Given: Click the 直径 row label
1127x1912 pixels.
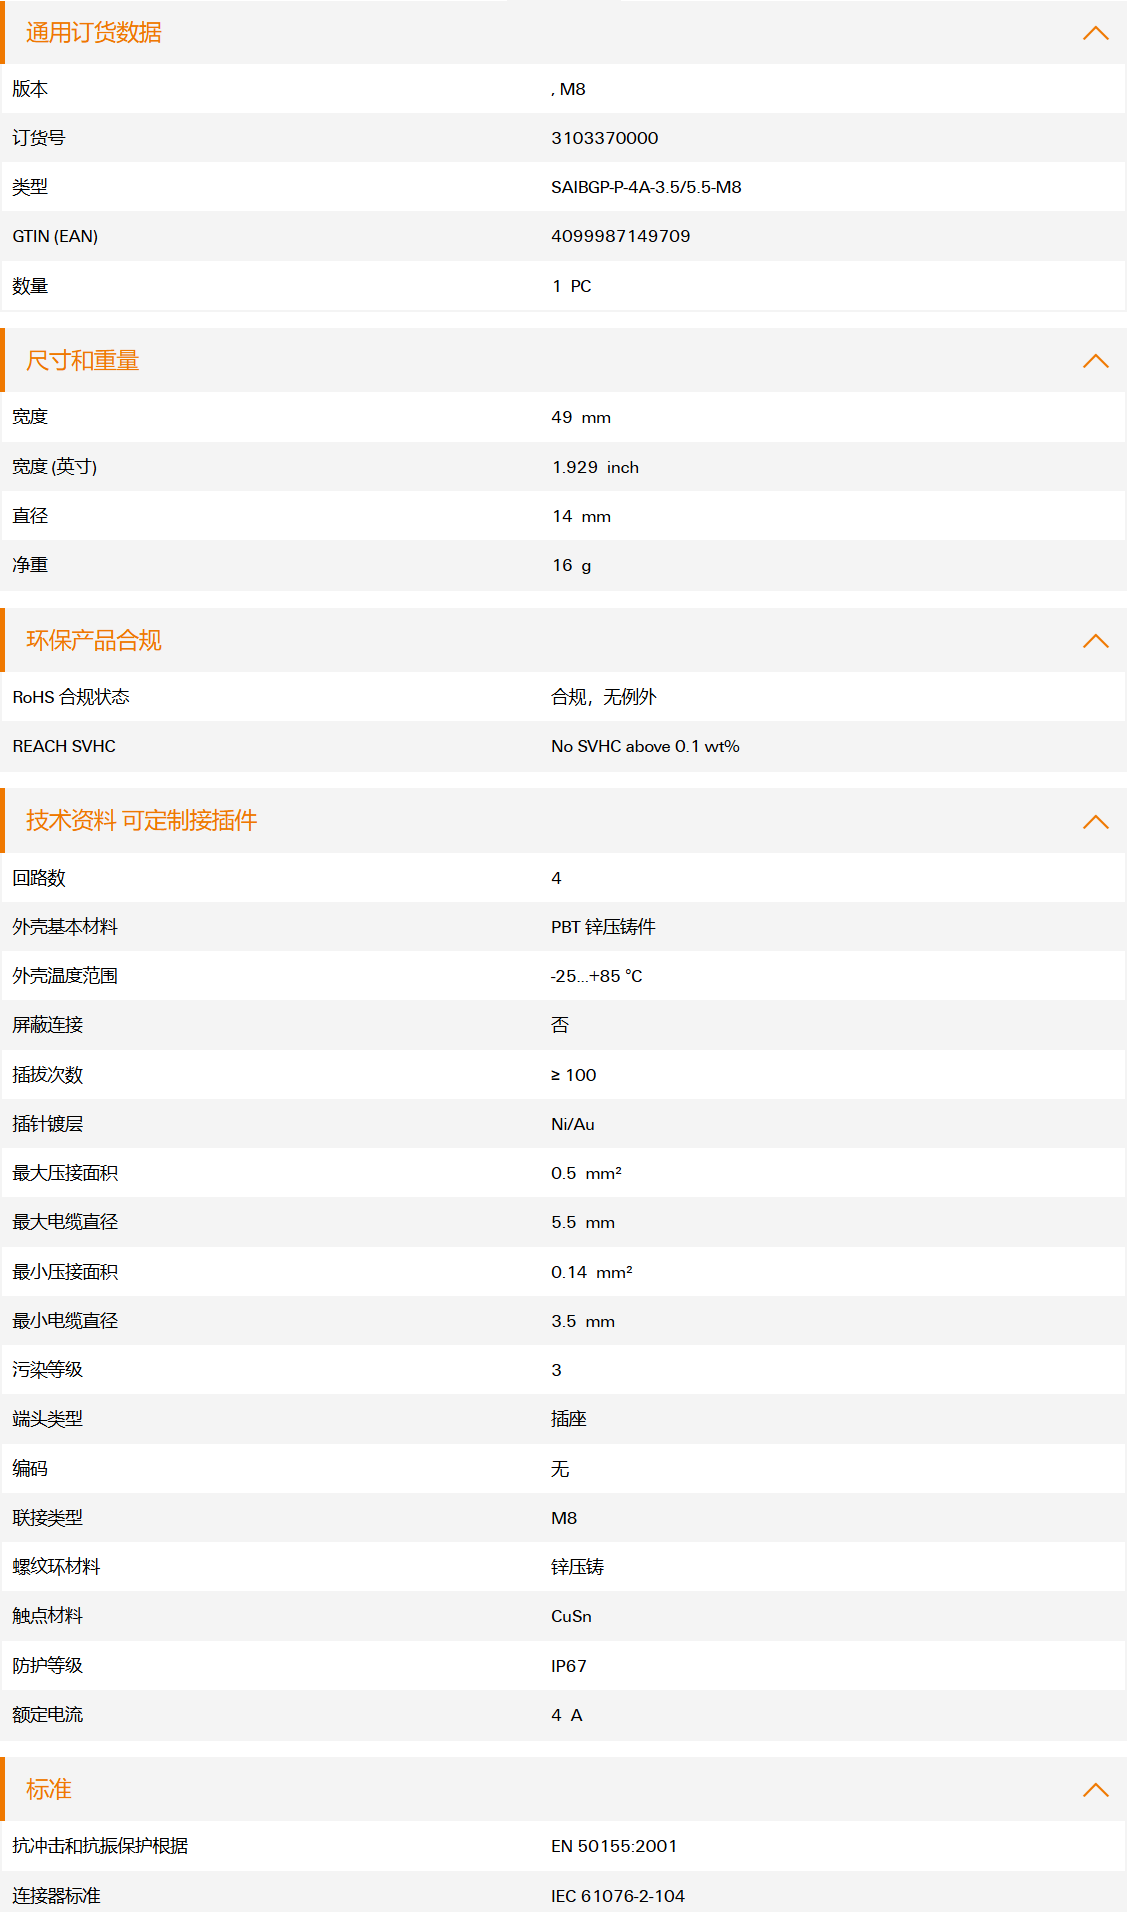Looking at the screenshot, I should pyautogui.click(x=30, y=516).
